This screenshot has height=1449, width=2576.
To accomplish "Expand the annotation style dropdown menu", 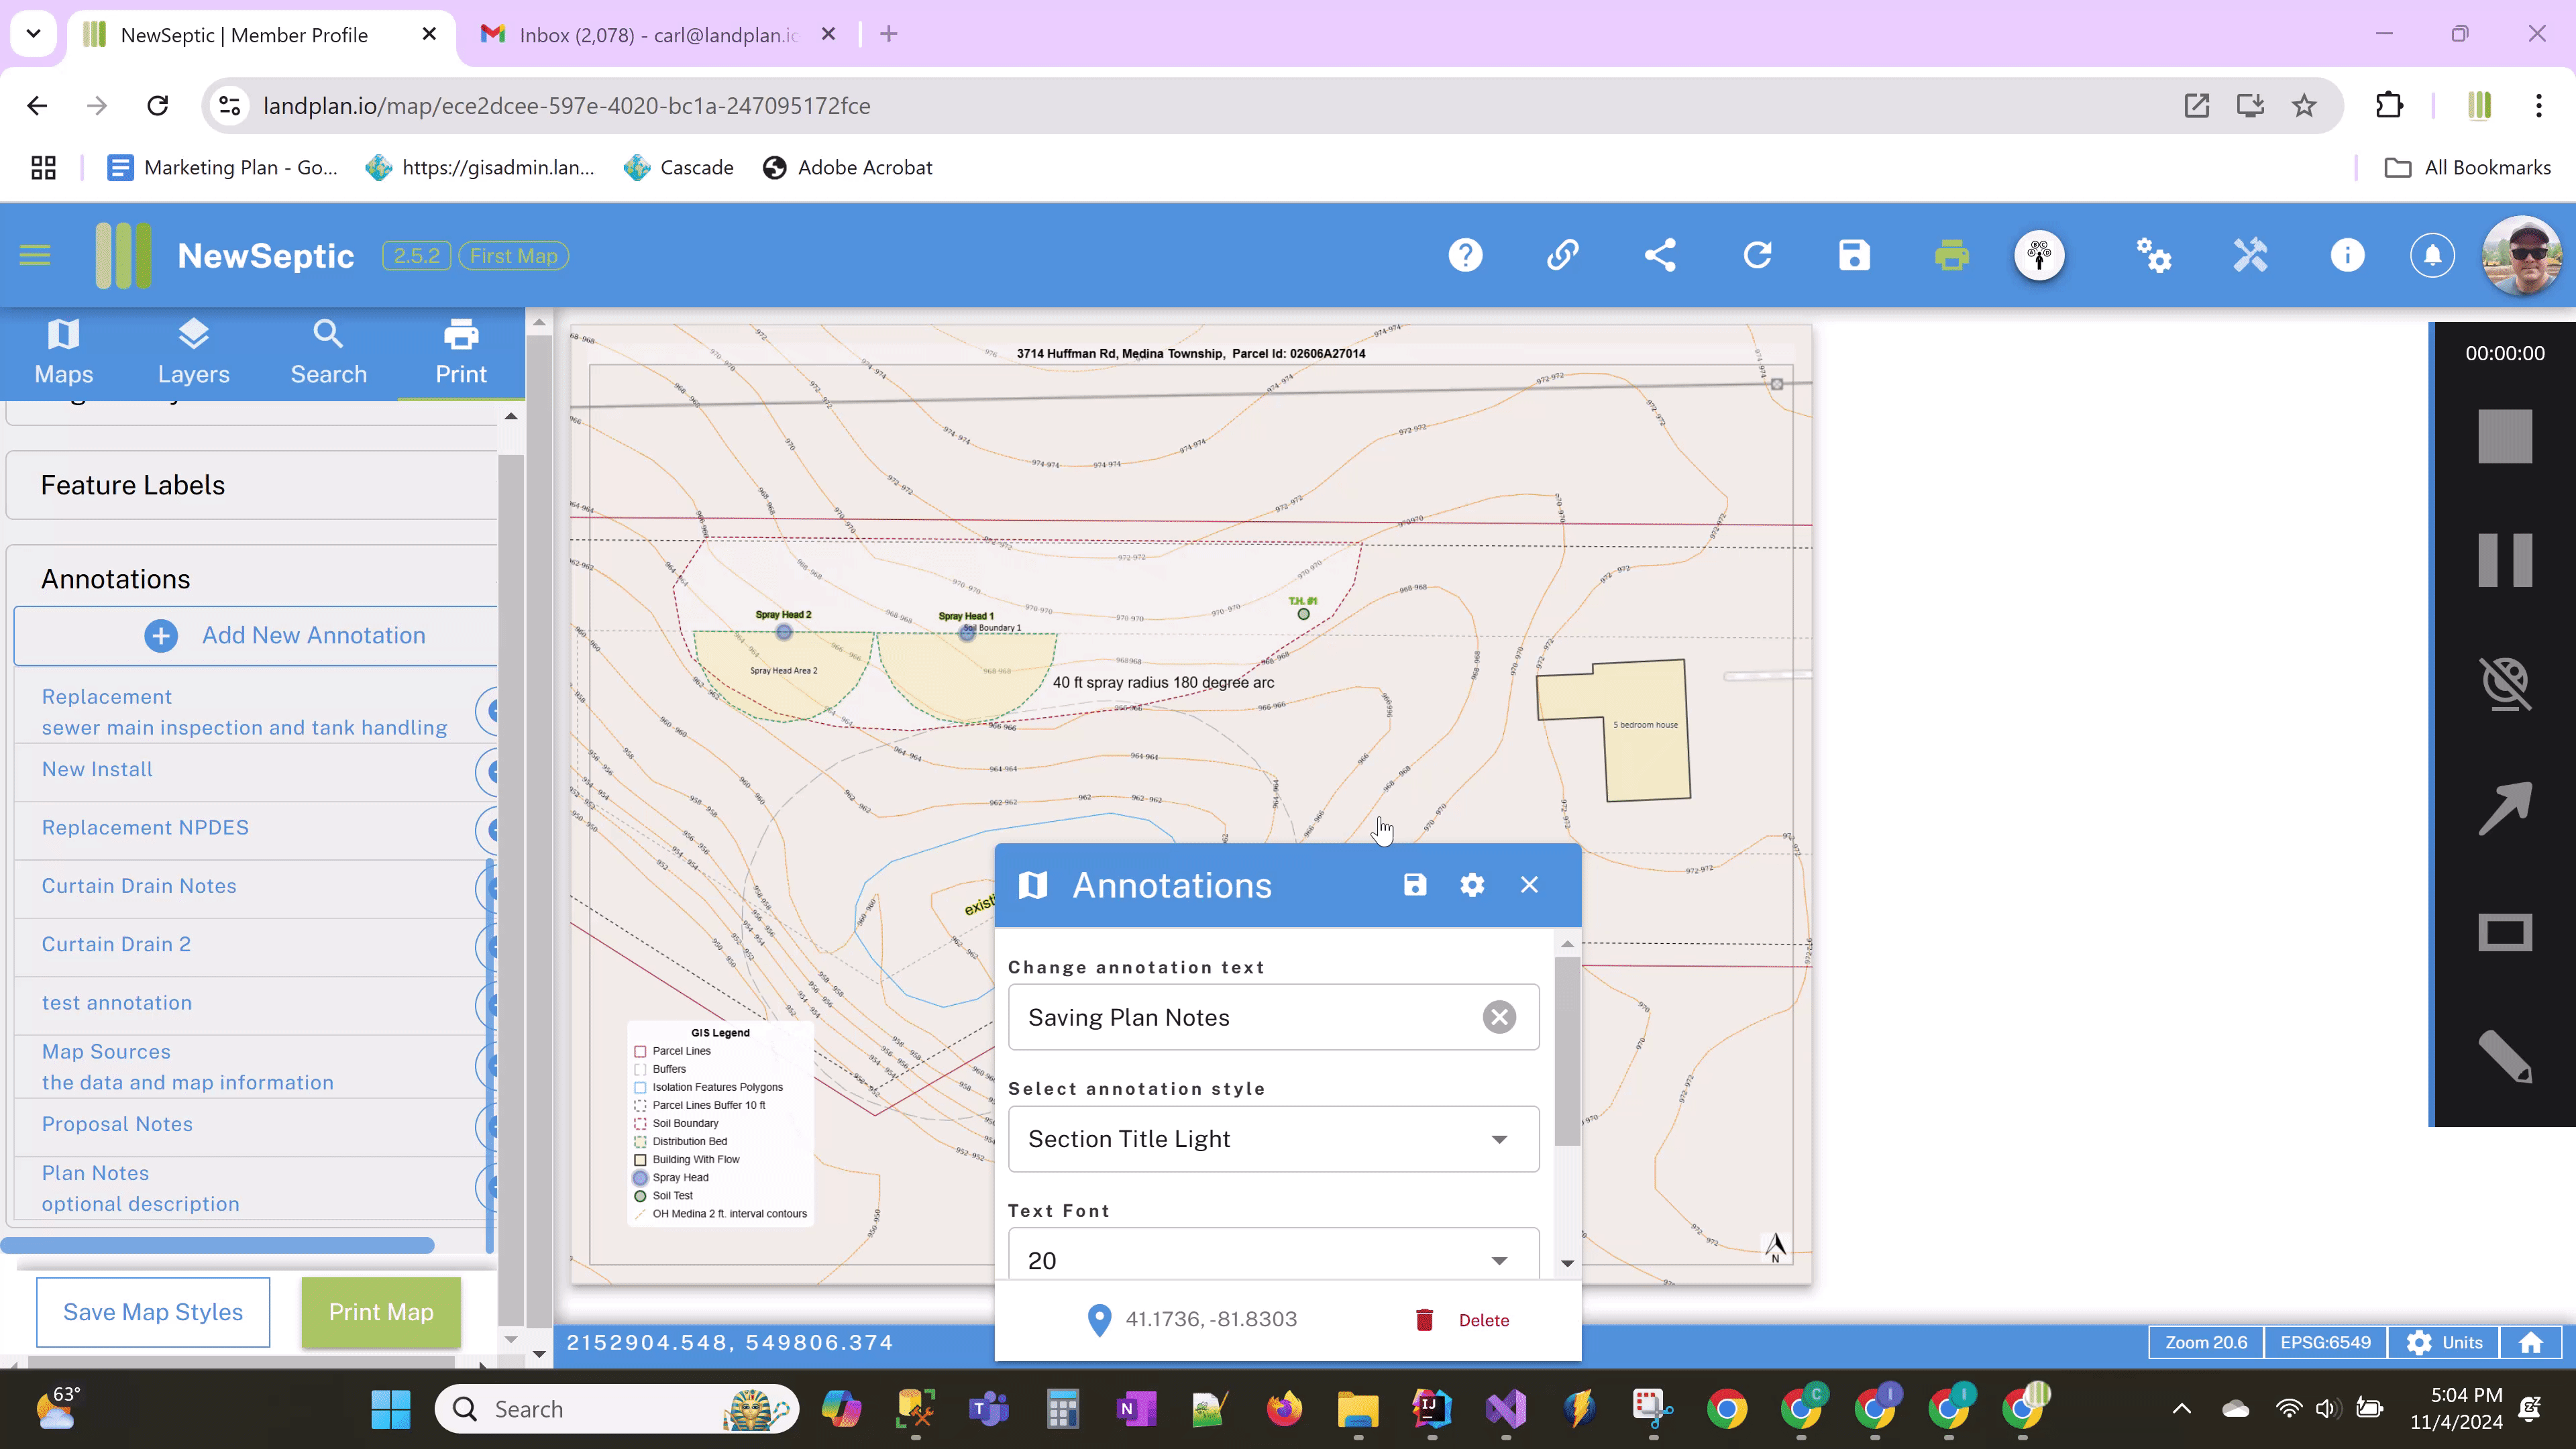I will pyautogui.click(x=1499, y=1138).
